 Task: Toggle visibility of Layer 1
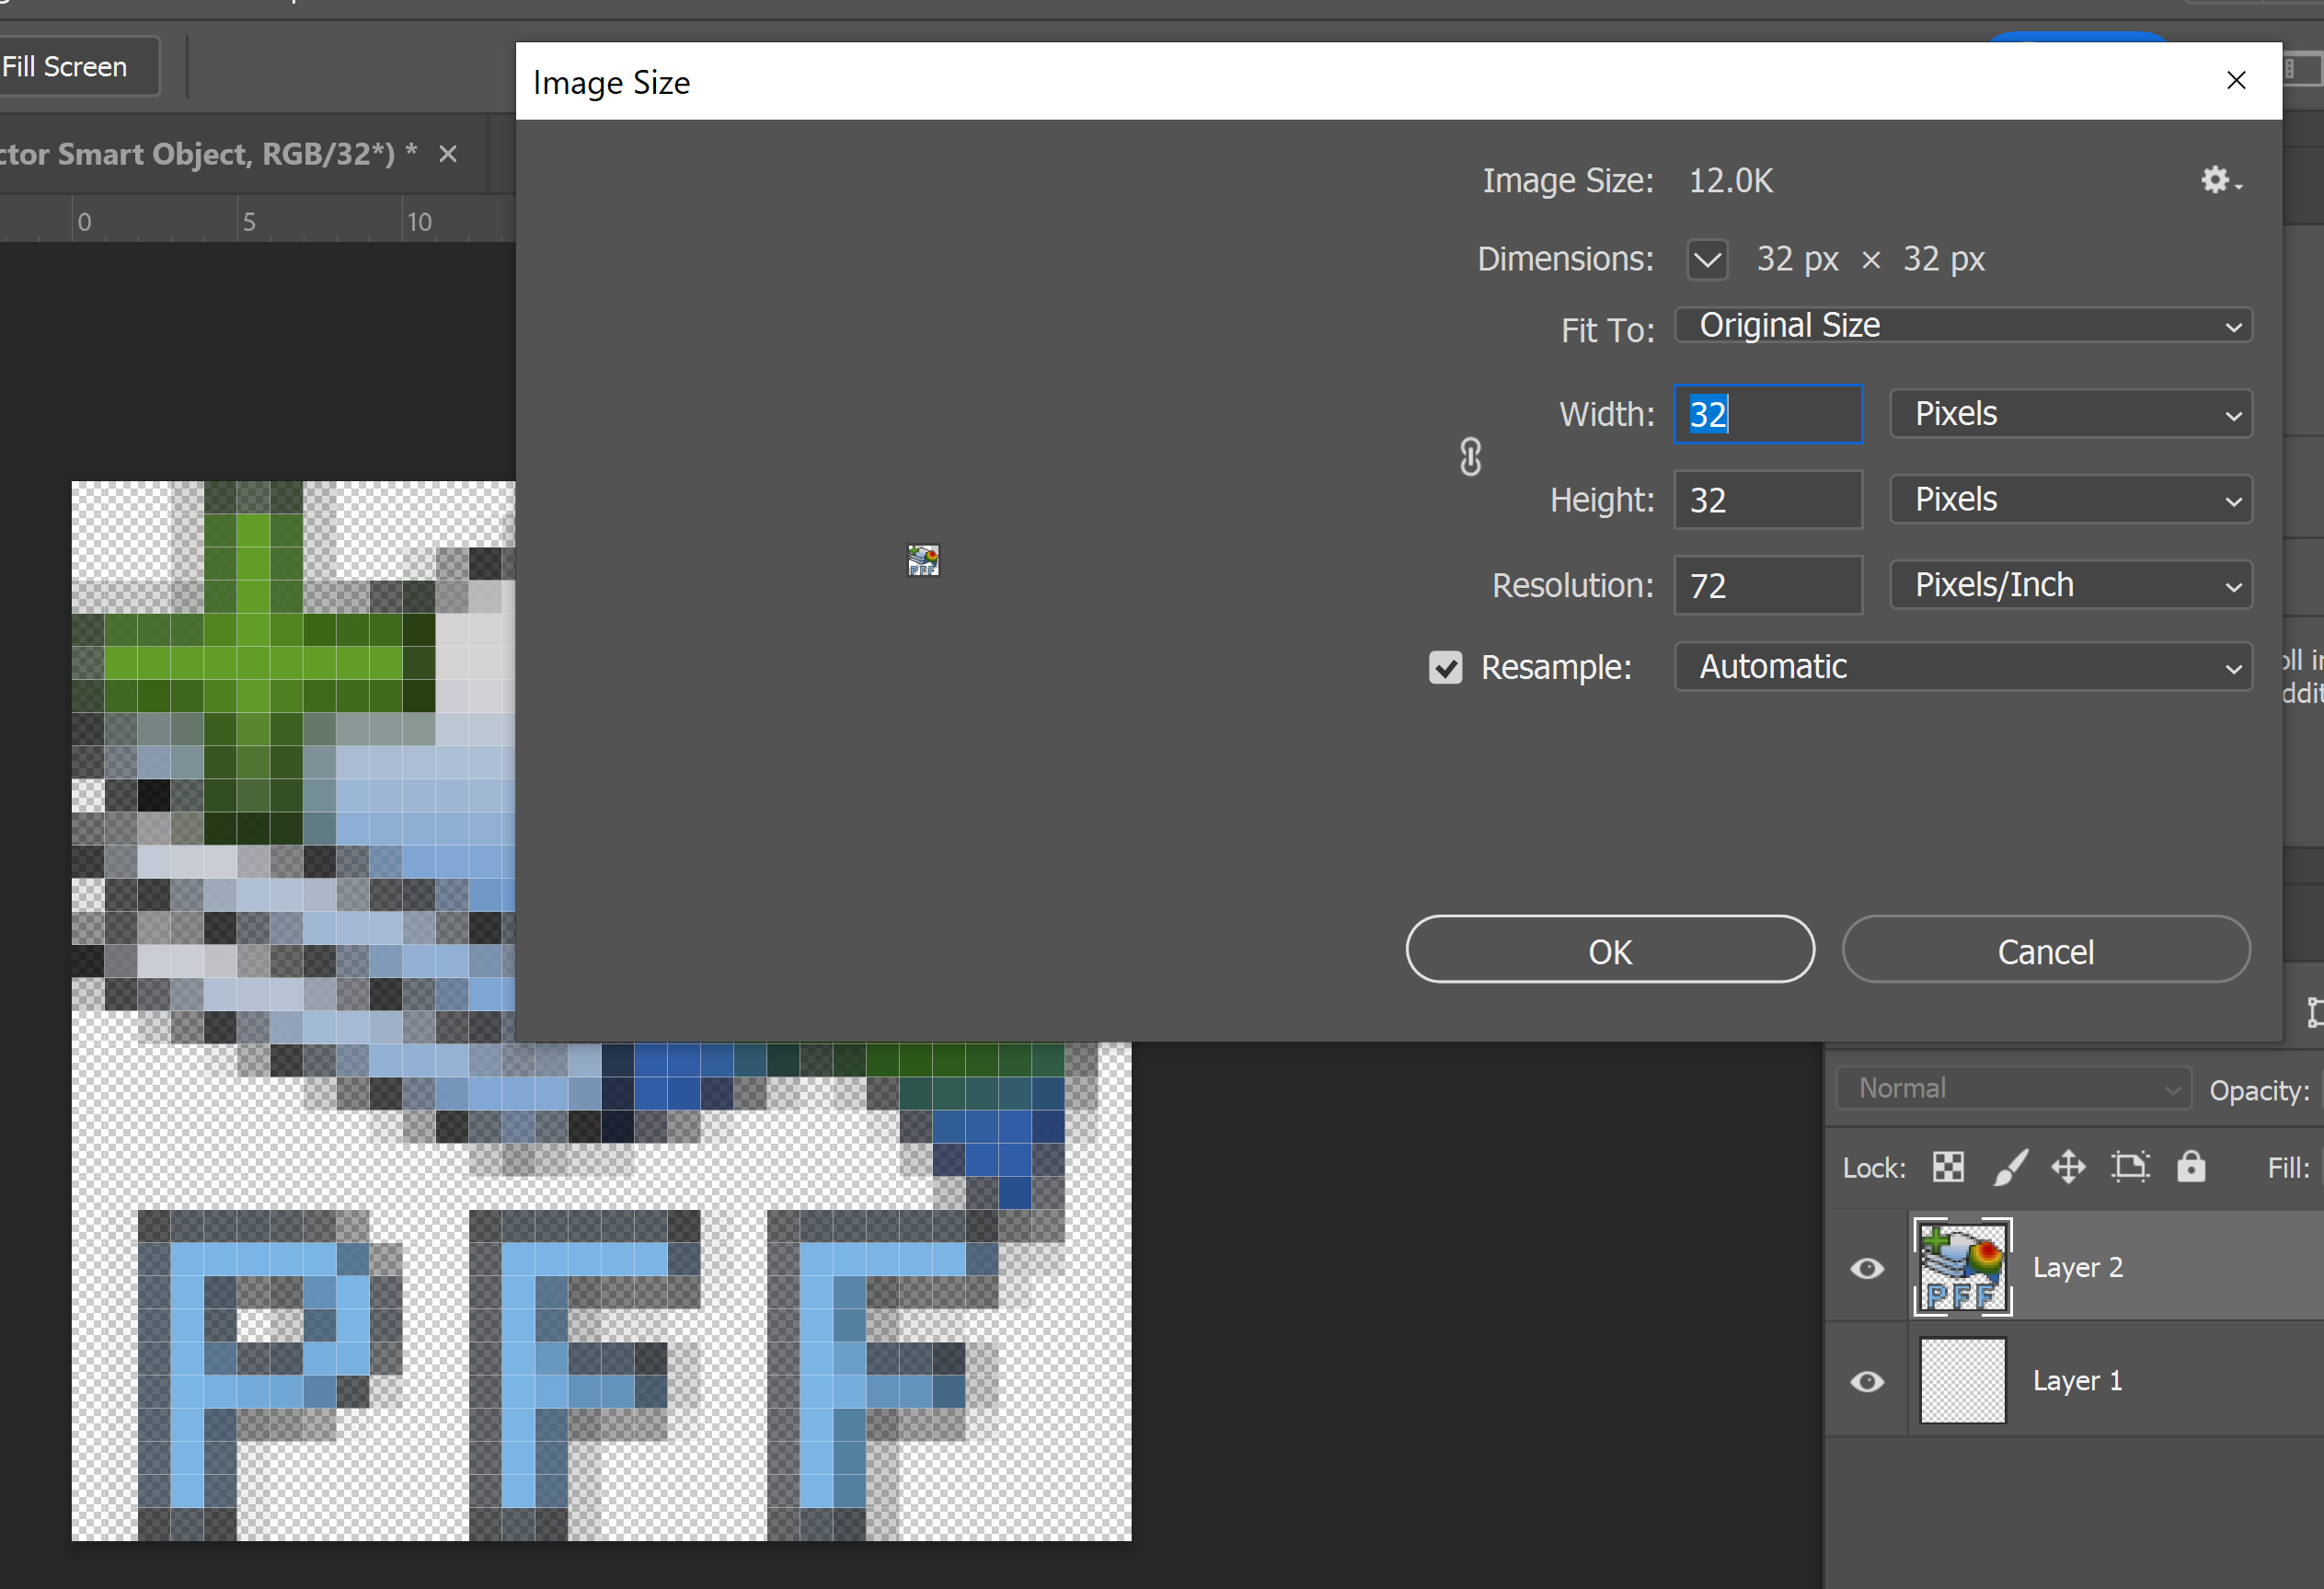1866,1381
